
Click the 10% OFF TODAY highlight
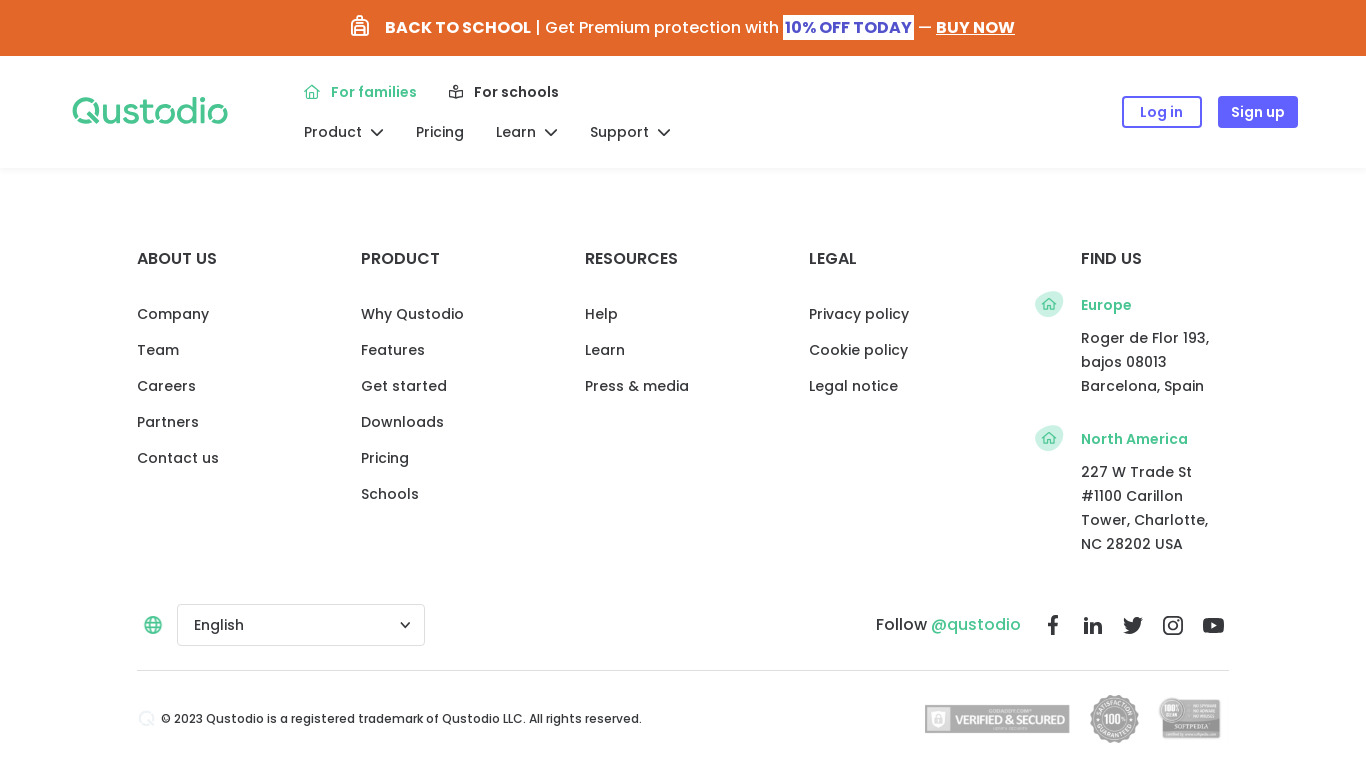click(x=848, y=27)
